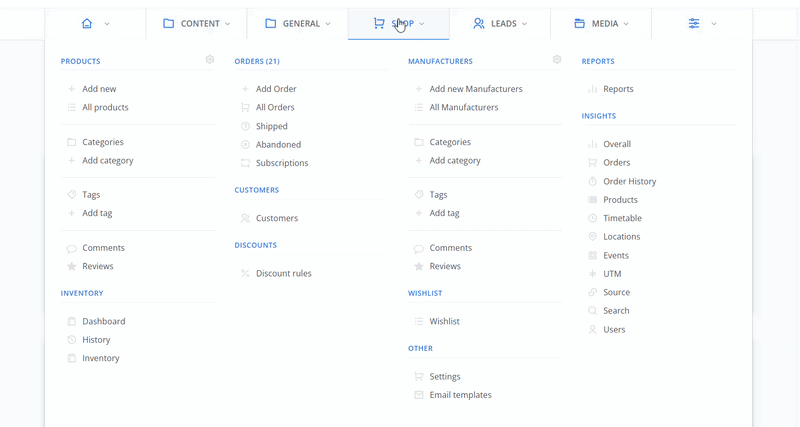Open Reviews under Manufacturers

tap(445, 266)
